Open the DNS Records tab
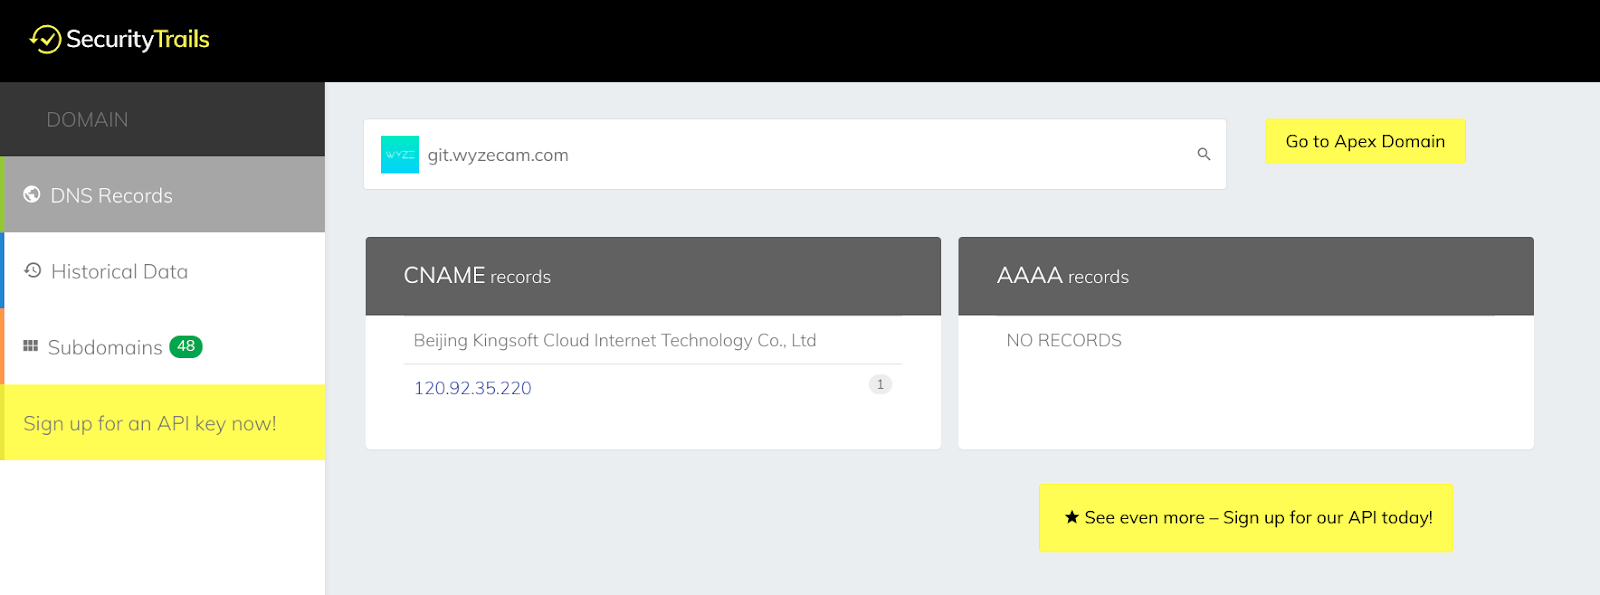Image resolution: width=1600 pixels, height=595 pixels. [x=163, y=195]
